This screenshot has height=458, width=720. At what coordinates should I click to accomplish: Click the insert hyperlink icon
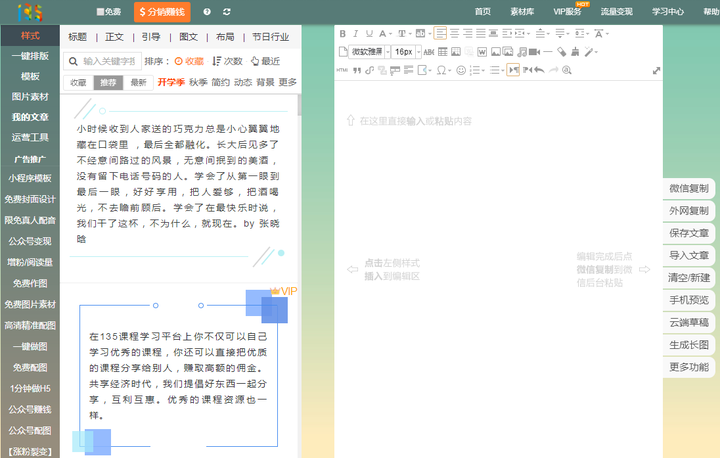pyautogui.click(x=369, y=70)
